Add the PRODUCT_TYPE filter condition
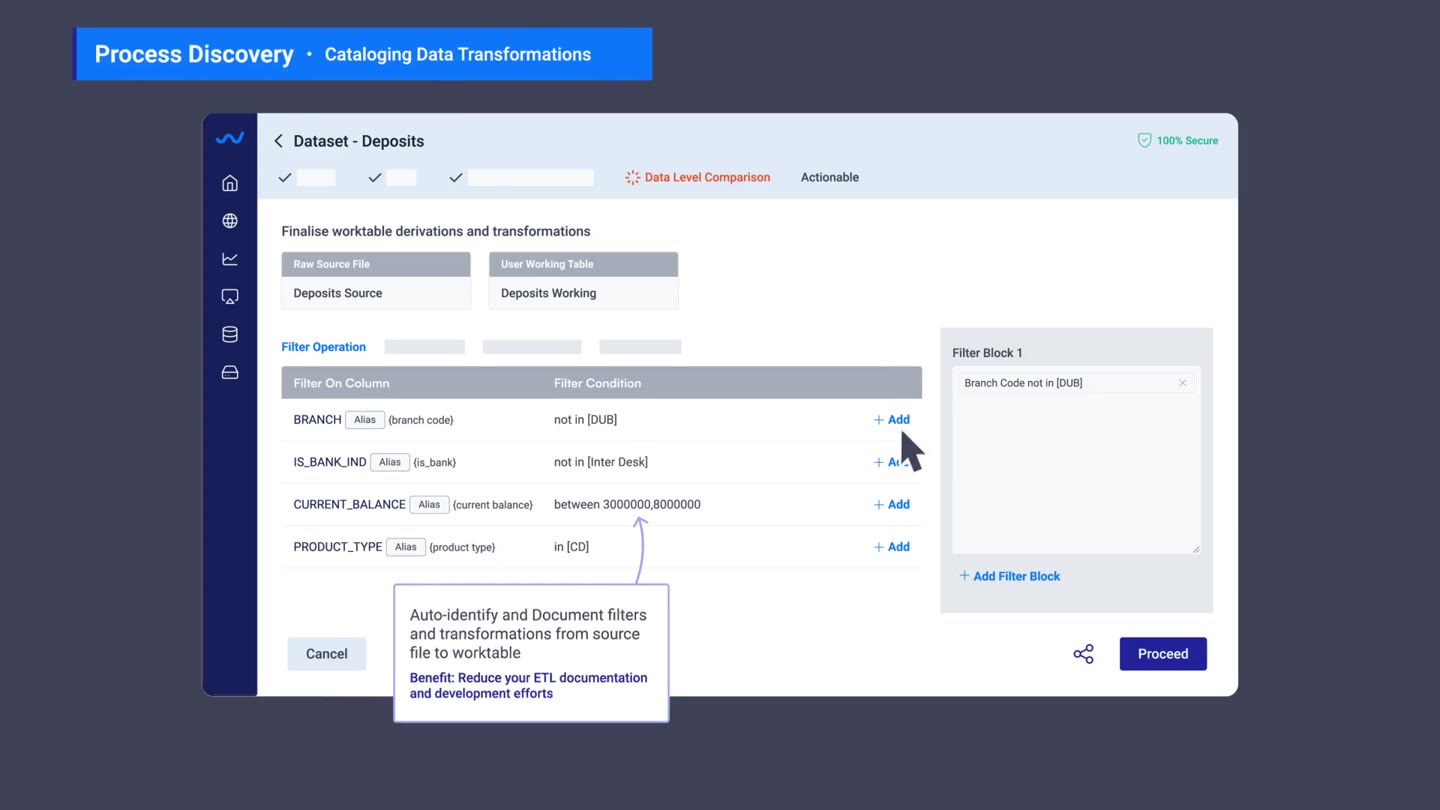The image size is (1440, 810). pos(891,547)
